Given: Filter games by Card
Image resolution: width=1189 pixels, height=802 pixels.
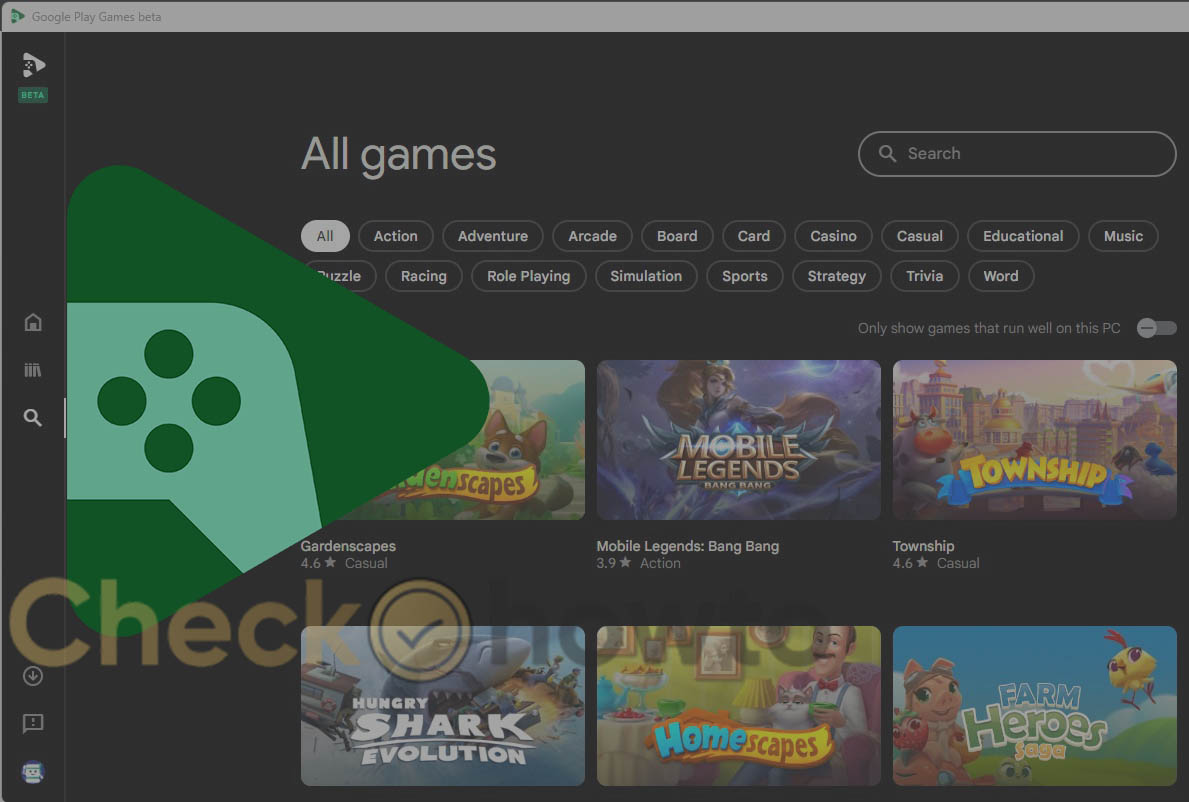Looking at the screenshot, I should click(x=754, y=236).
